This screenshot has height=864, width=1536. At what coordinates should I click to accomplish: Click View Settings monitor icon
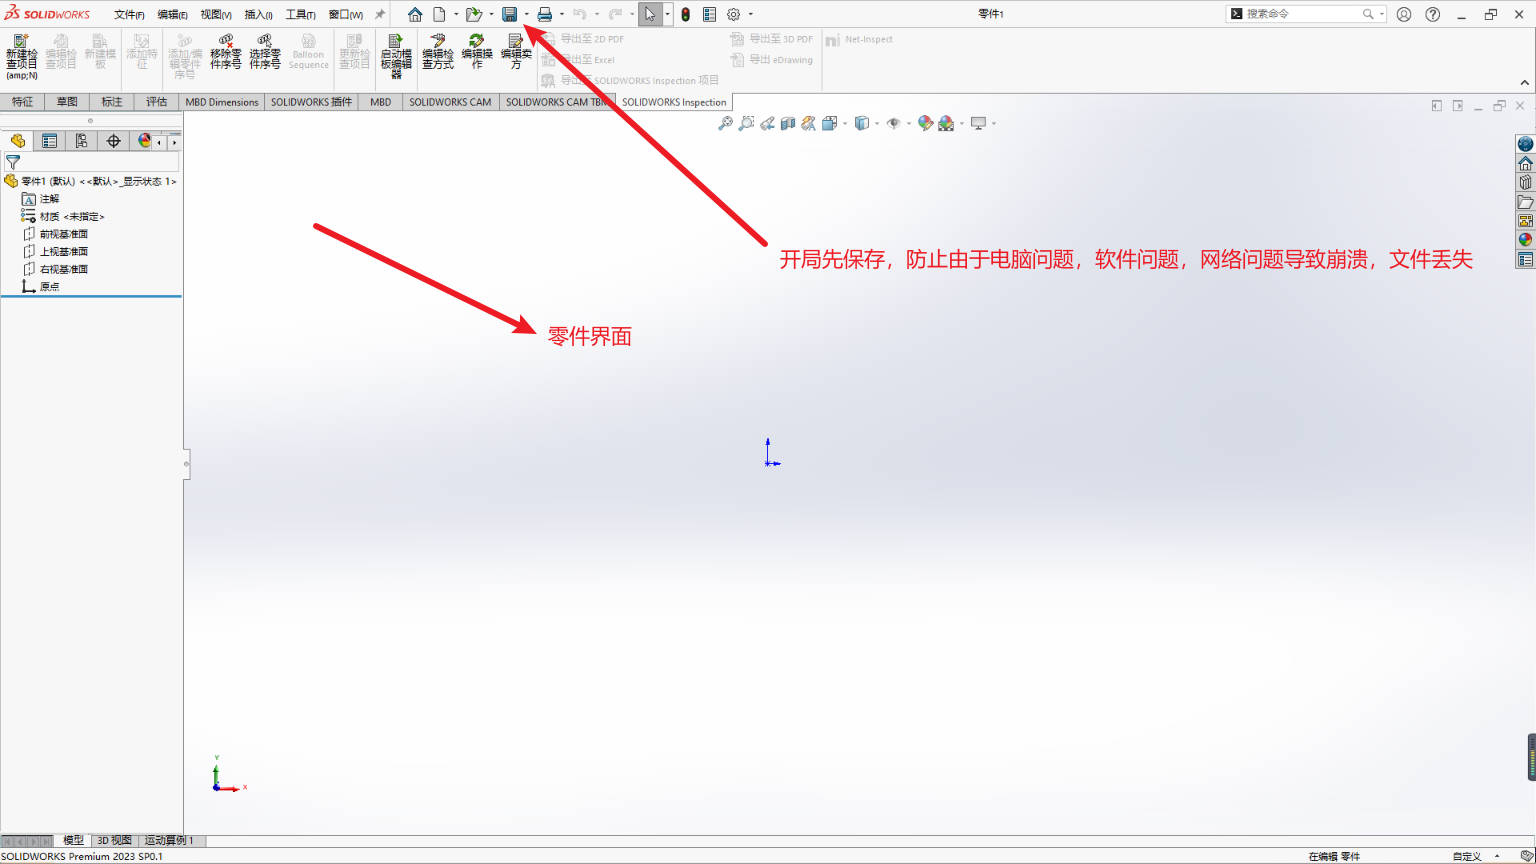[x=978, y=123]
